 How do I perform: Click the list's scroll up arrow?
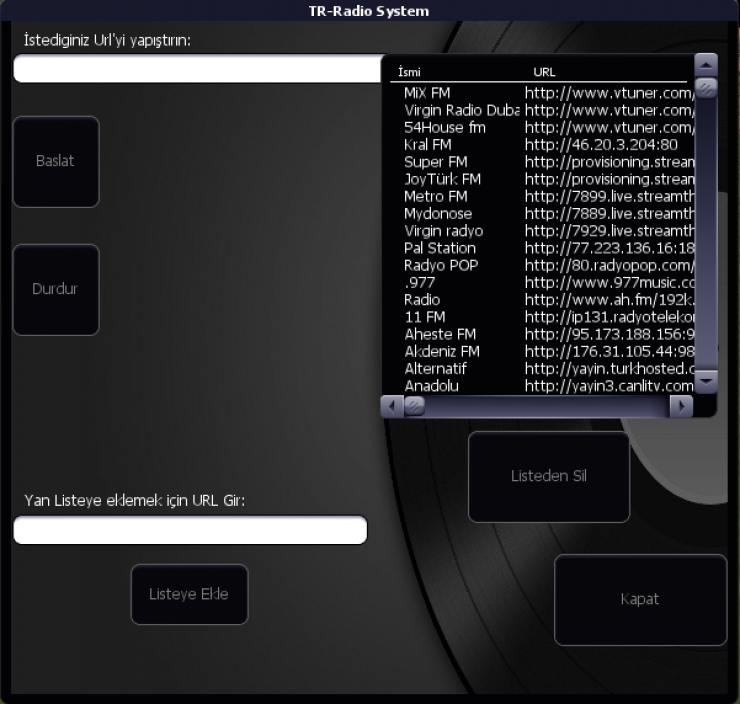click(x=706, y=65)
